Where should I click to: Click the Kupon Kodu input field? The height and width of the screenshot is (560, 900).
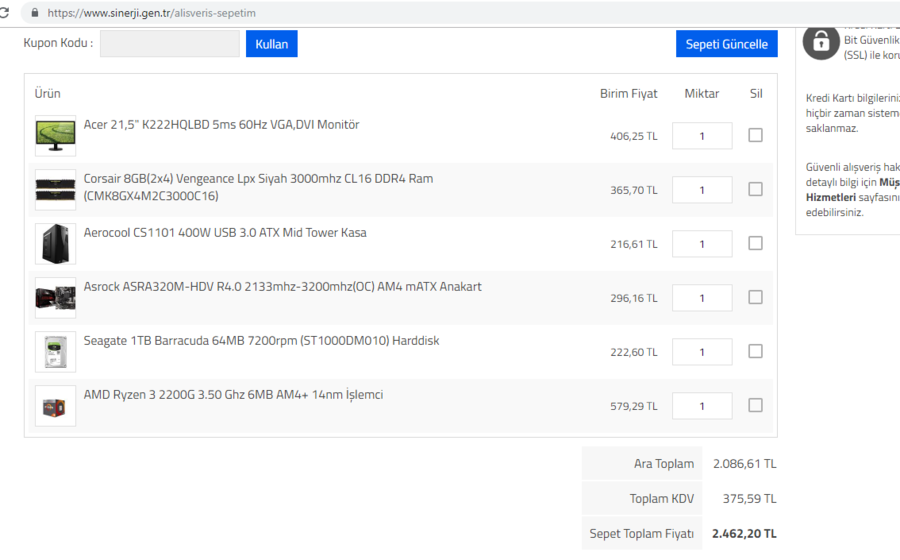coord(170,44)
